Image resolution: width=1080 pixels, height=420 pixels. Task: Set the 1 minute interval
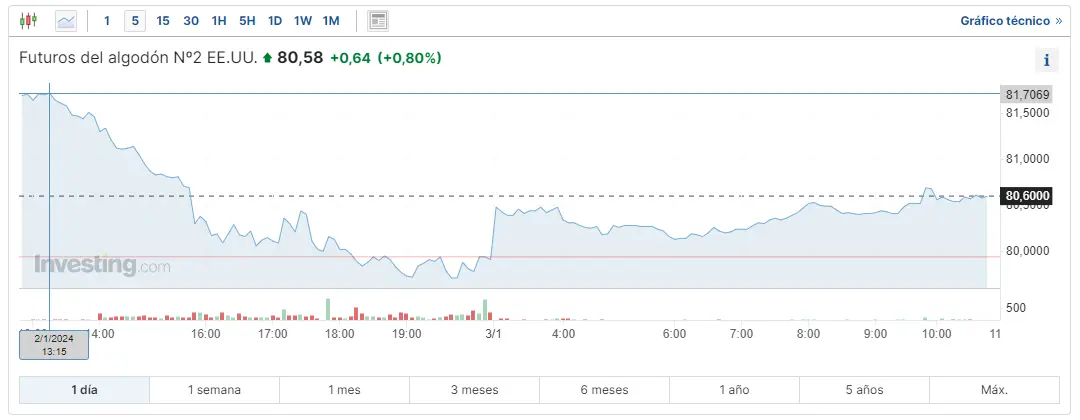pyautogui.click(x=107, y=20)
